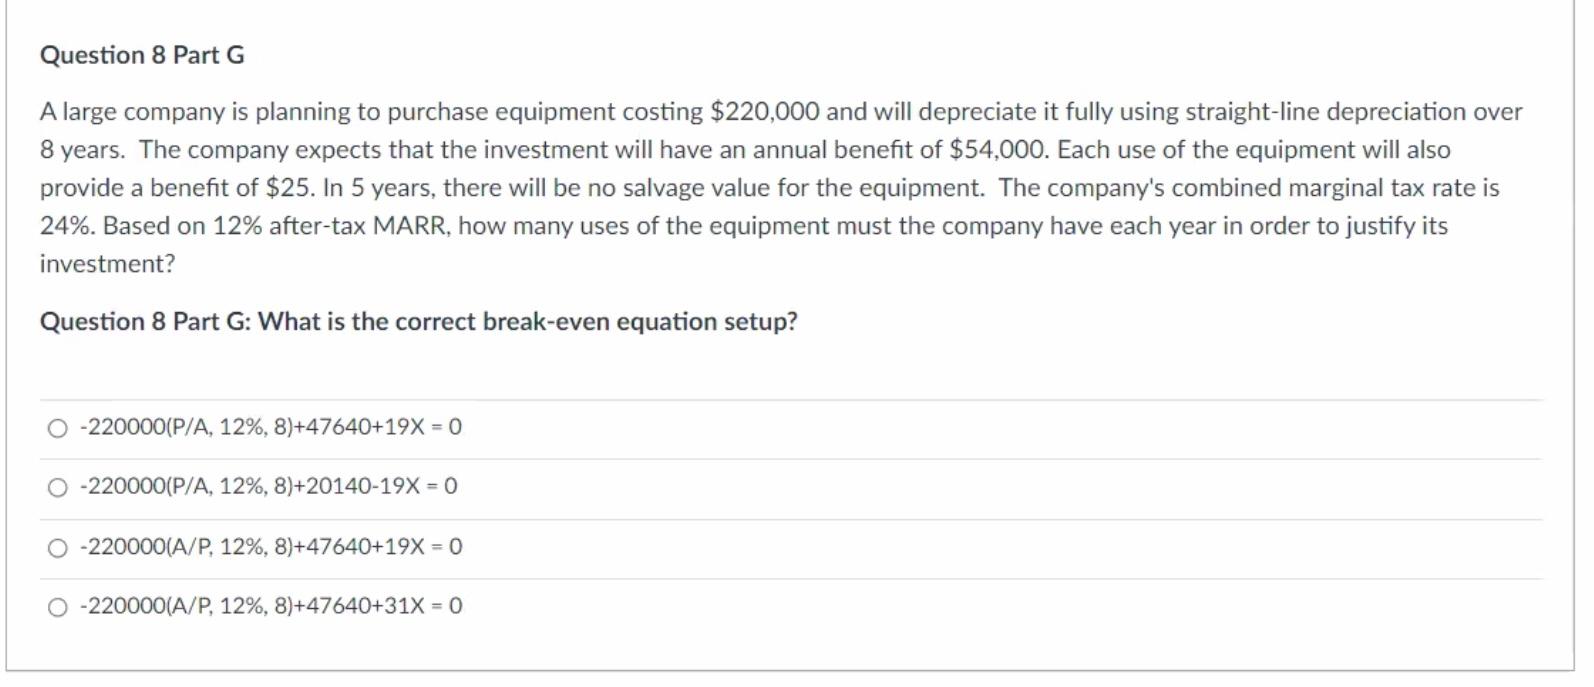
Task: Select the radio button for +20140-19X option
Action: 58,487
